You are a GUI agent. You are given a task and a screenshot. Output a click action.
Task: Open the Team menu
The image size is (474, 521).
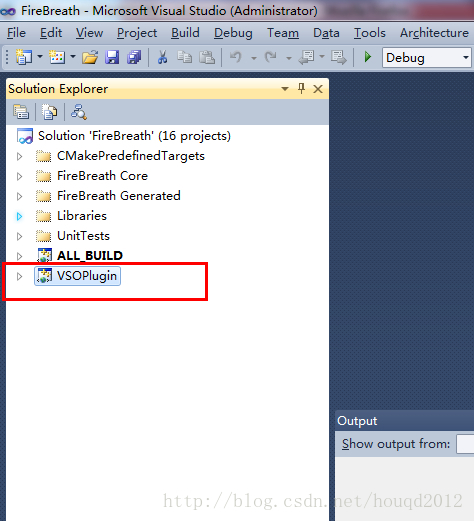pos(283,33)
